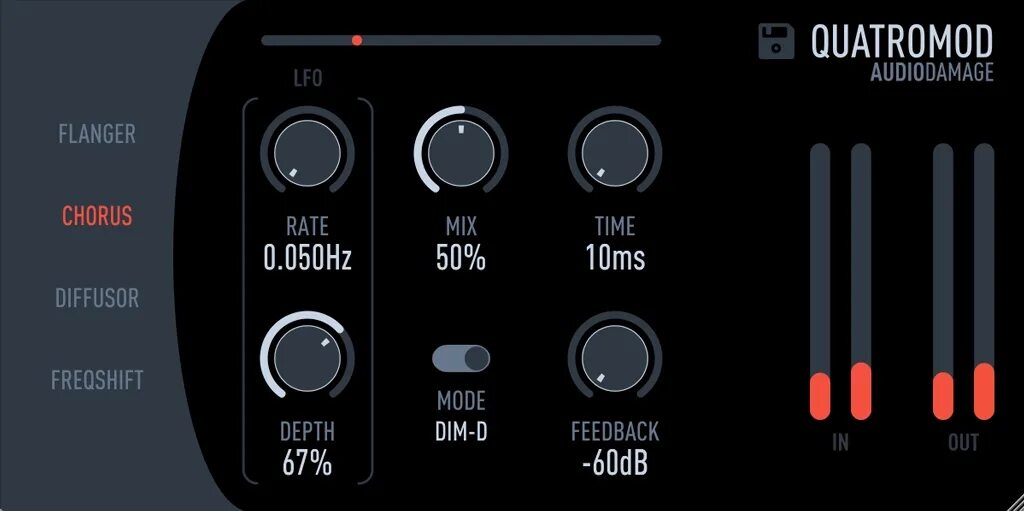Screen dimensions: 1024x511
Task: Click the LFO Rate knob
Action: 308,153
